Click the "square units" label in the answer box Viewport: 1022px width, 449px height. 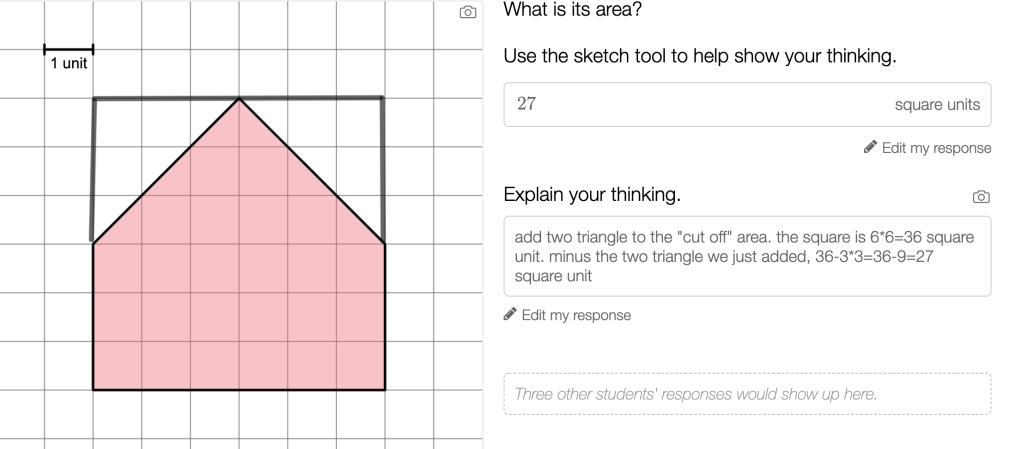click(x=937, y=105)
